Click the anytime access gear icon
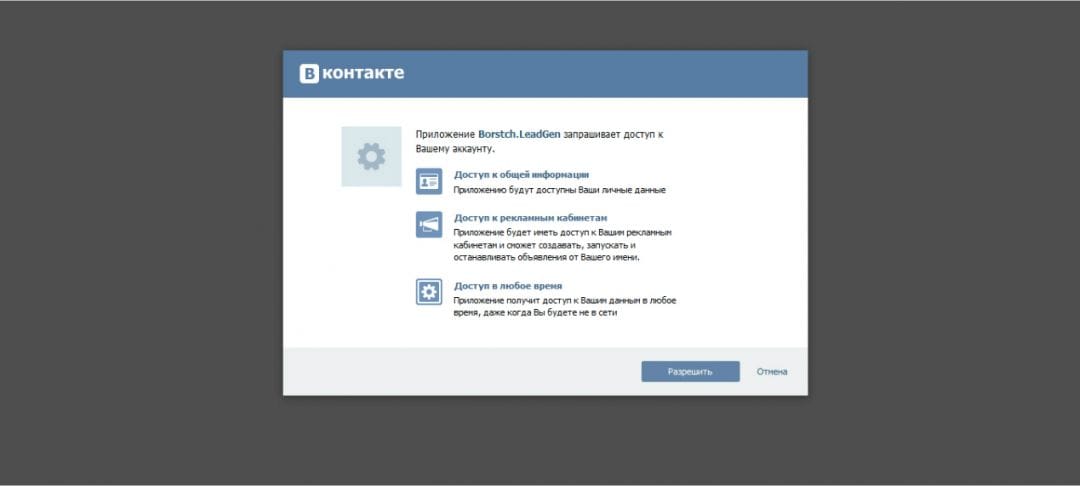The height and width of the screenshot is (486, 1080). [x=429, y=292]
